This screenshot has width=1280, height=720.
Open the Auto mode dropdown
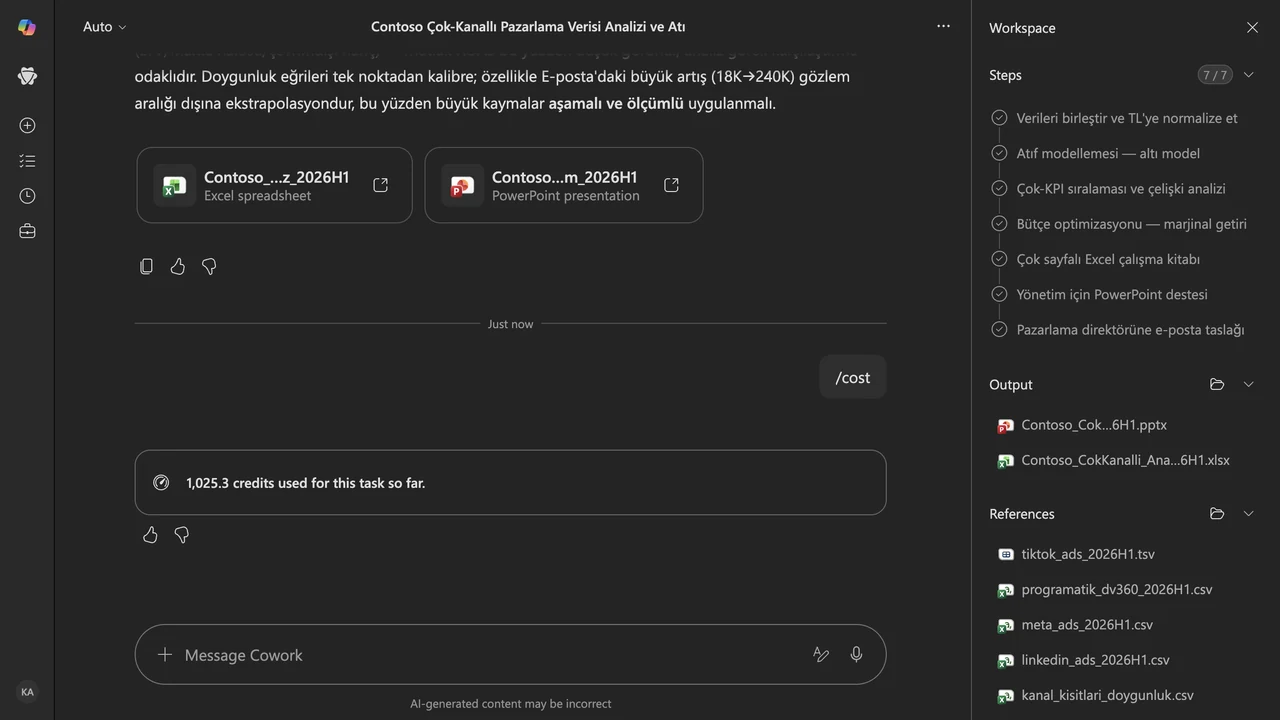[x=105, y=27]
